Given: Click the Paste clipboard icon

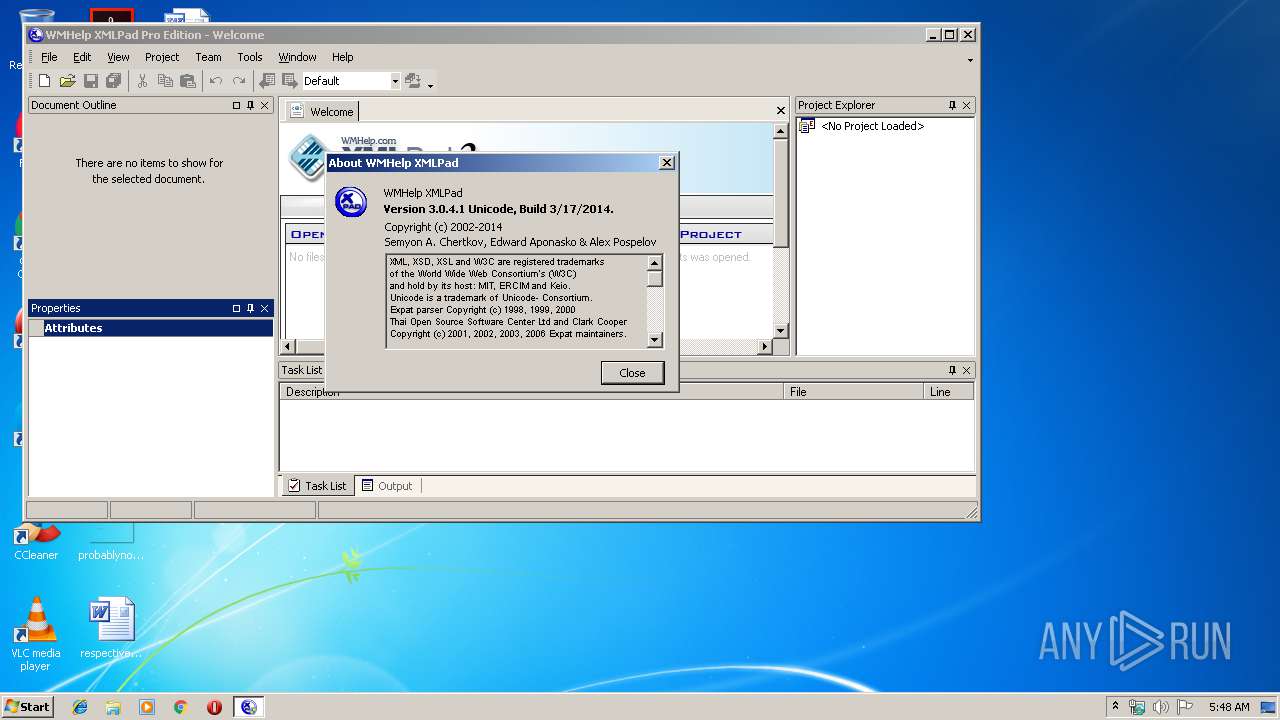Looking at the screenshot, I should coord(187,81).
